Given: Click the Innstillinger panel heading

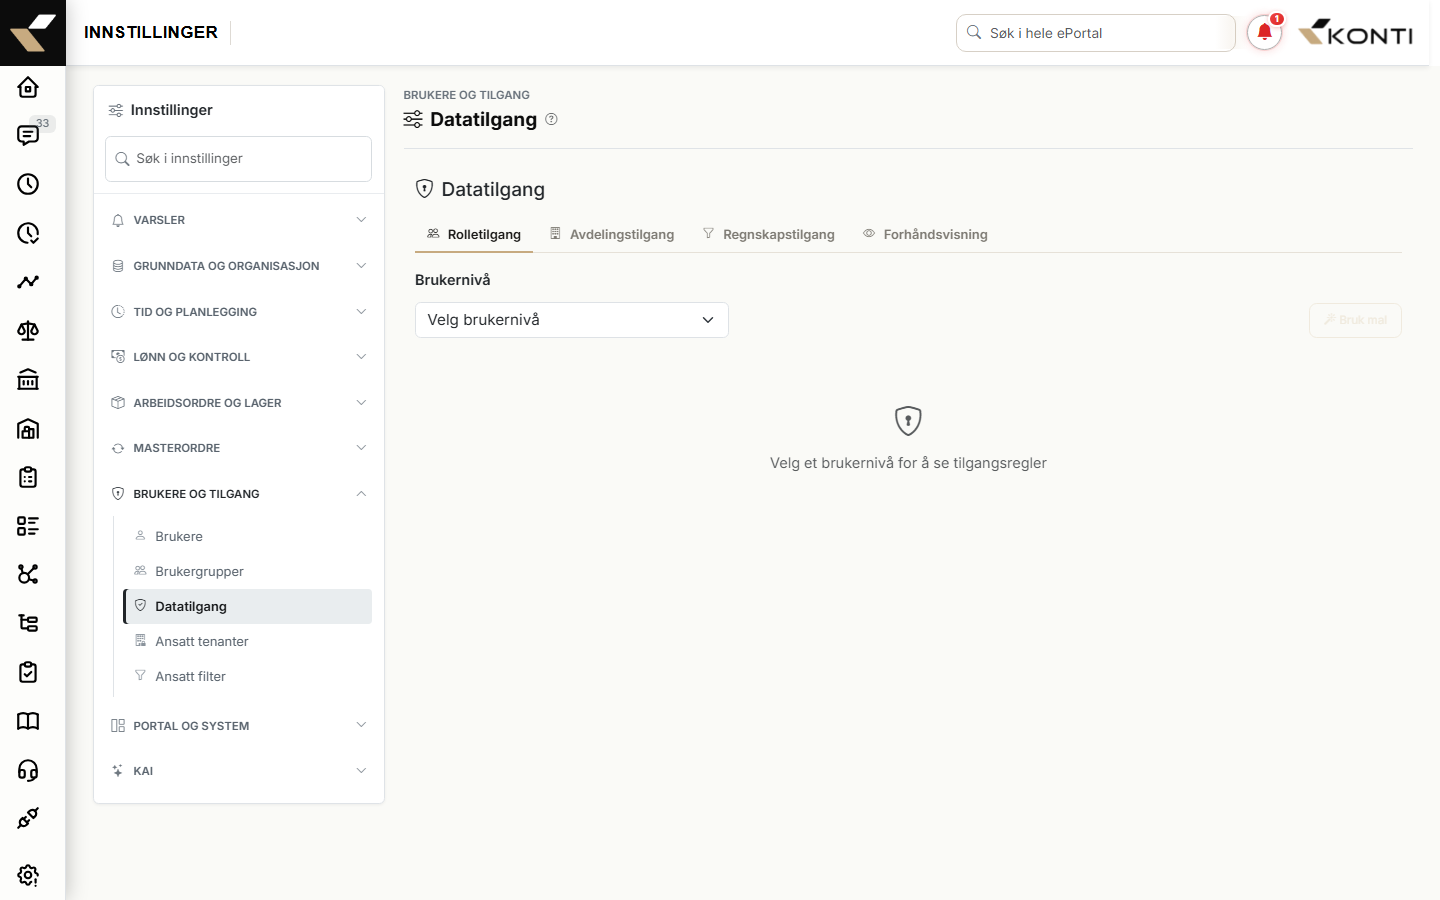Looking at the screenshot, I should point(171,110).
